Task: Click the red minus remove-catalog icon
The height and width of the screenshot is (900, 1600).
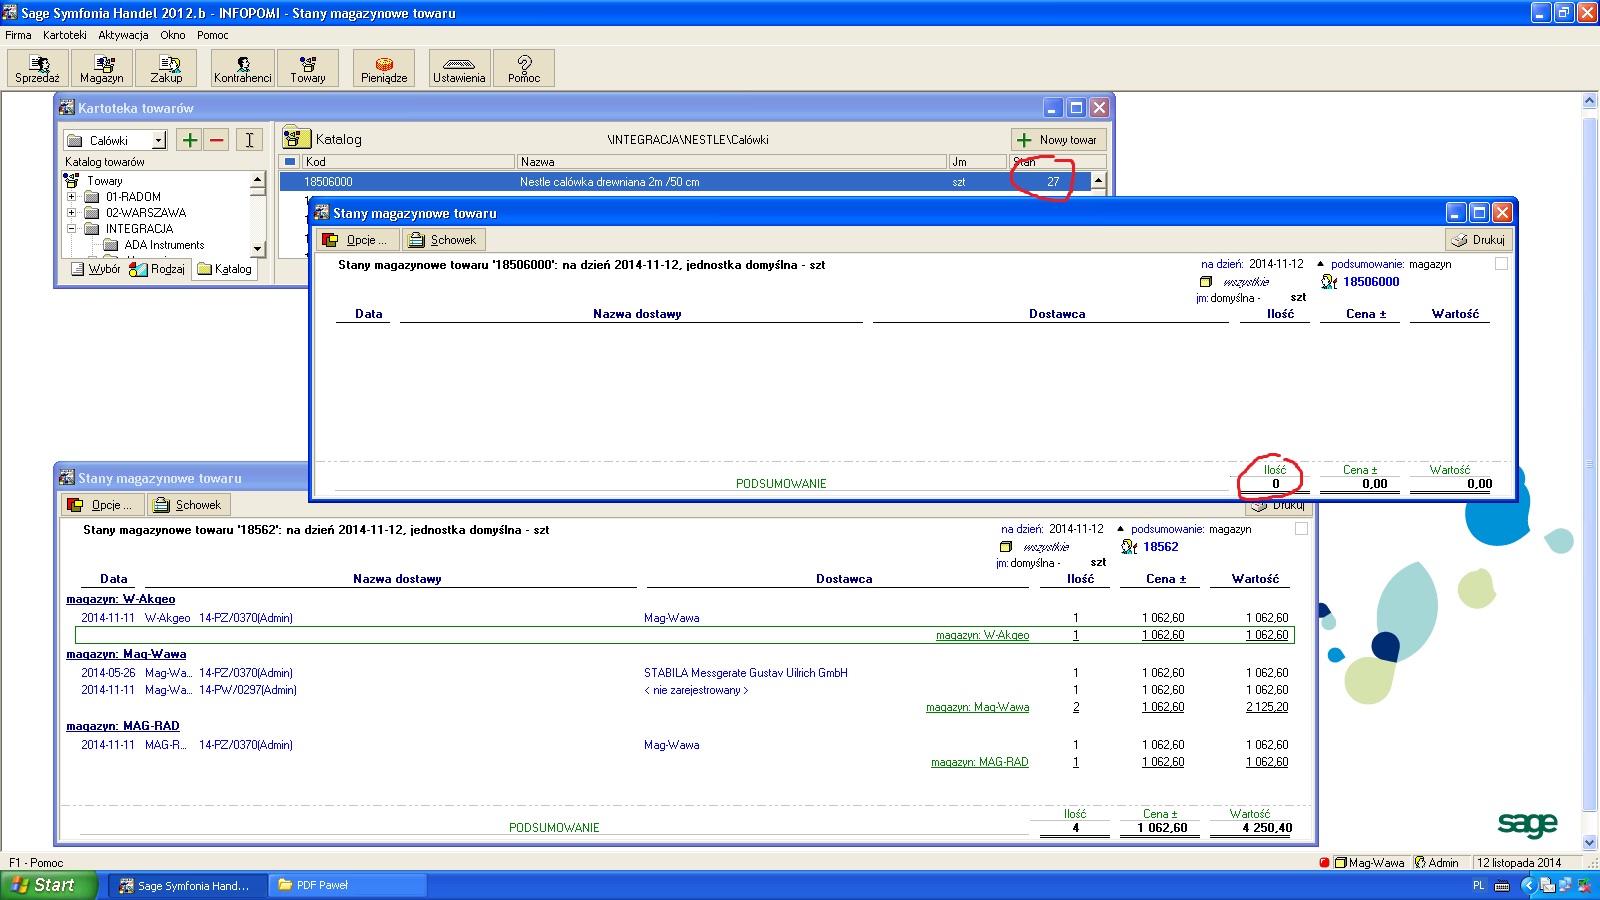Action: click(x=216, y=140)
